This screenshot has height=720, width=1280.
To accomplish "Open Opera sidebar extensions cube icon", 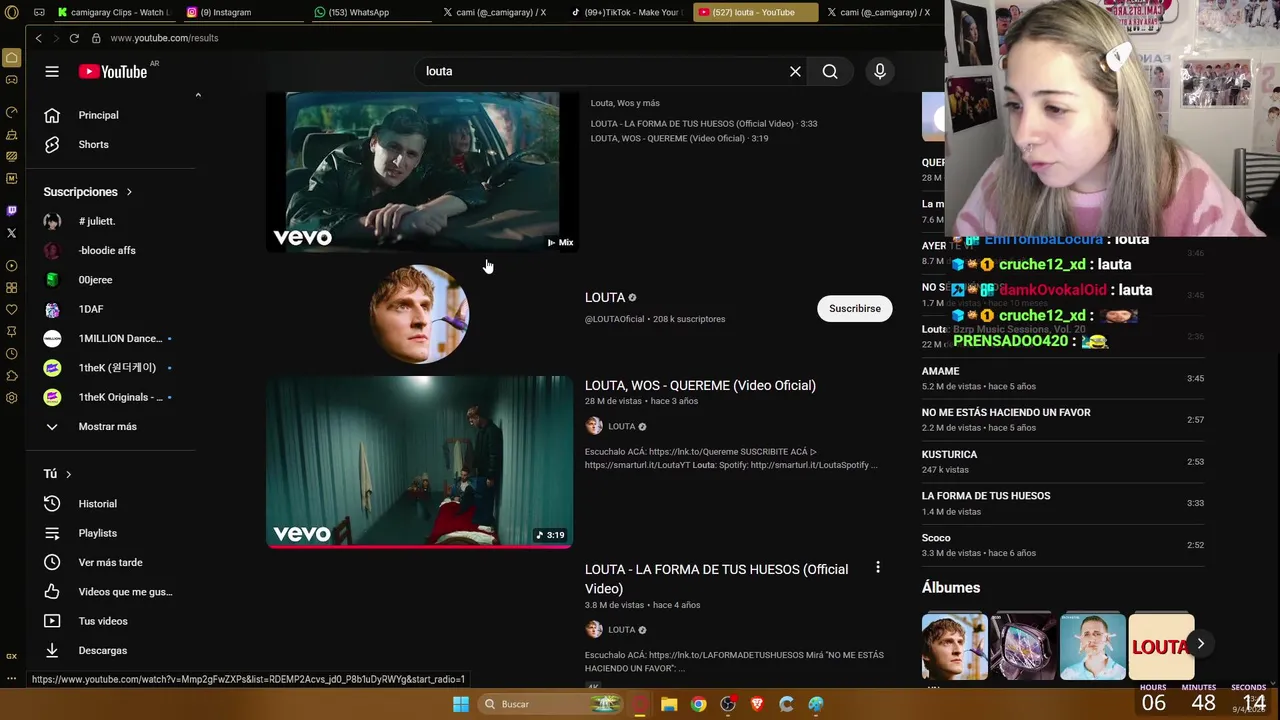I will click(11, 376).
